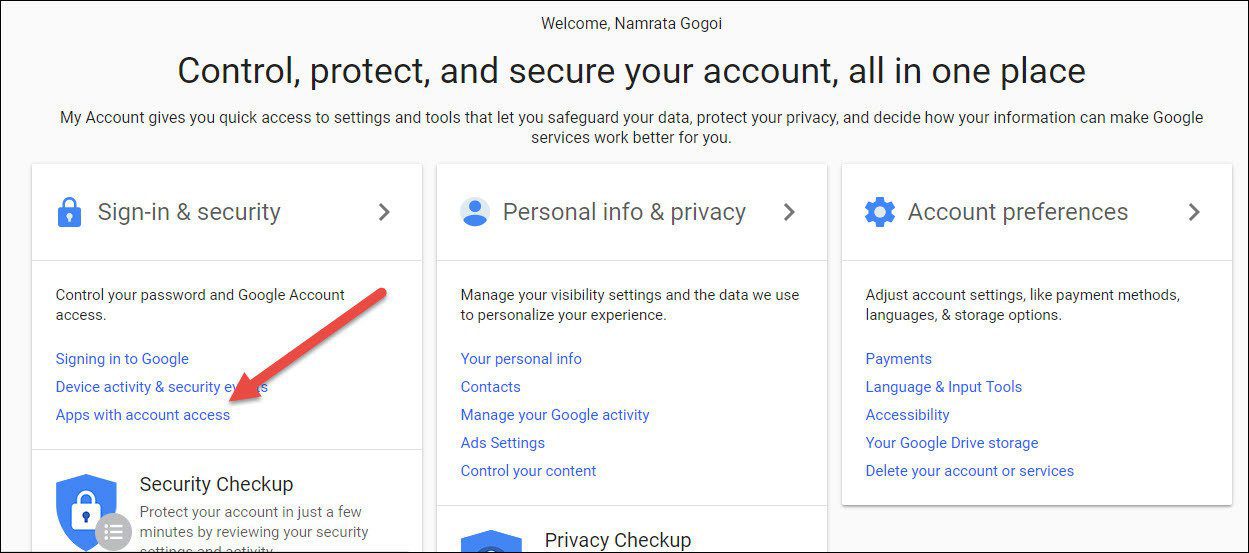Click the Security Checkup shield icon
The image size is (1249, 553).
(x=88, y=511)
